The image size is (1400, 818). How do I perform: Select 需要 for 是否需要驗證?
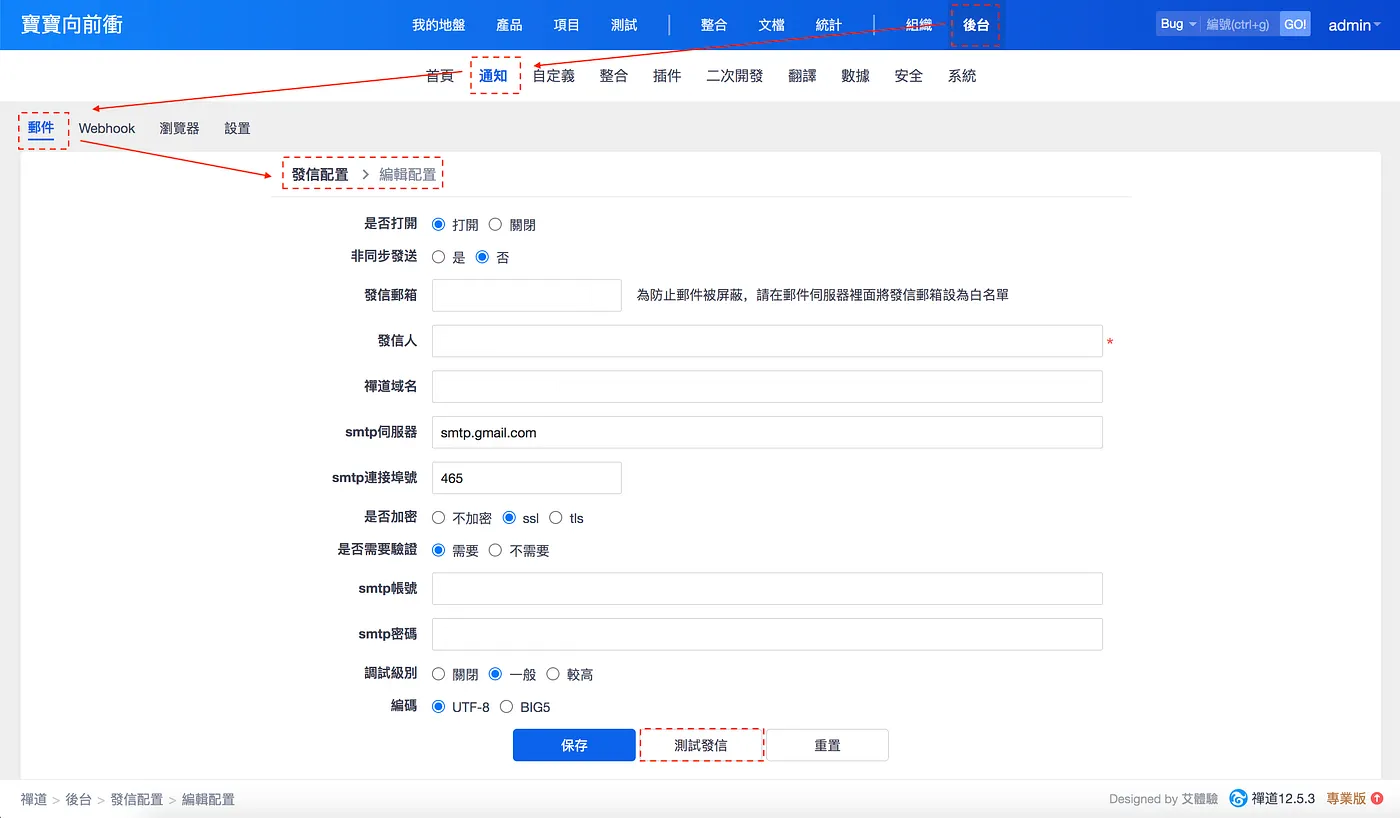tap(438, 550)
